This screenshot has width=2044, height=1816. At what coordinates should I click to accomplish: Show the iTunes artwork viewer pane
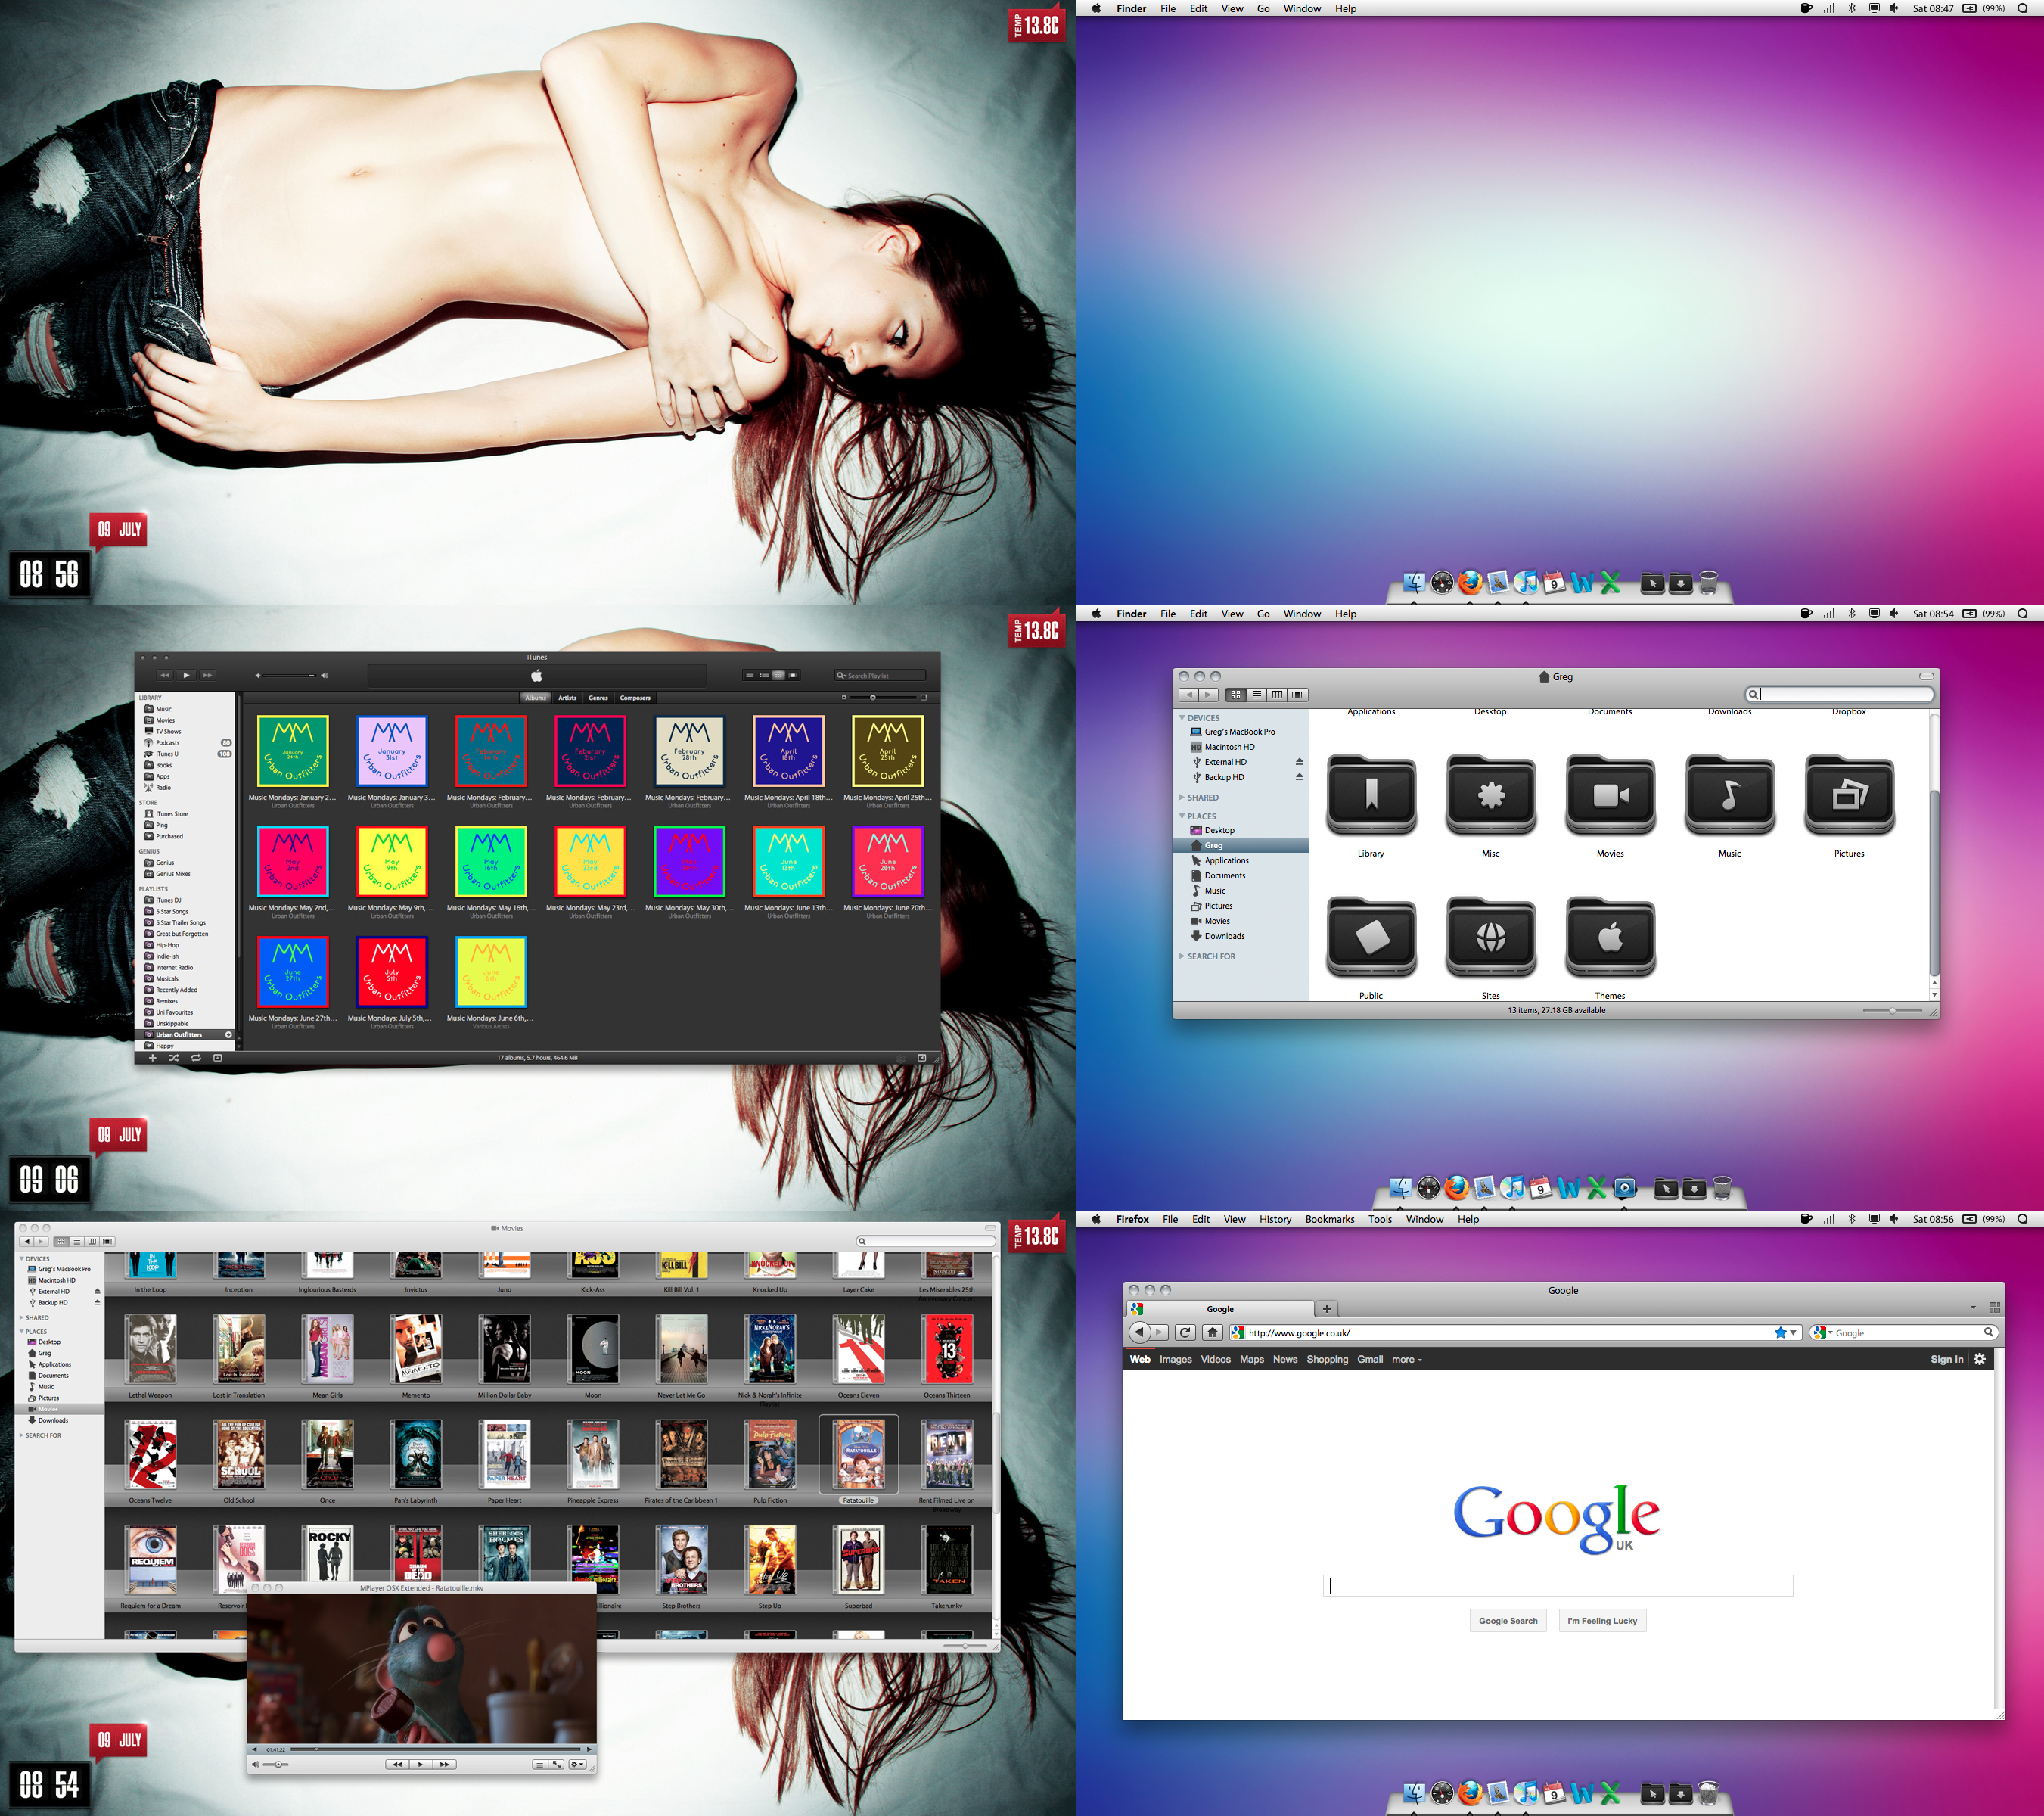point(218,1057)
